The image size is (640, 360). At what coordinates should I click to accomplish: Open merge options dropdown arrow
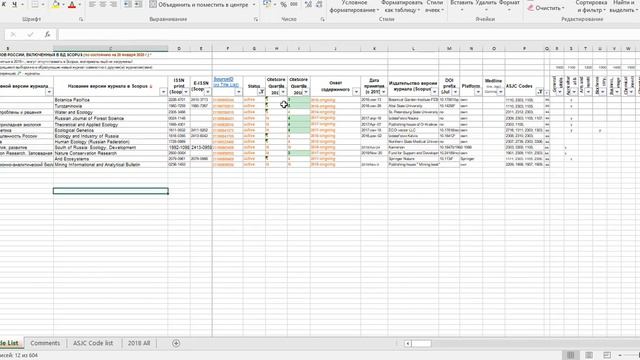click(x=254, y=4)
